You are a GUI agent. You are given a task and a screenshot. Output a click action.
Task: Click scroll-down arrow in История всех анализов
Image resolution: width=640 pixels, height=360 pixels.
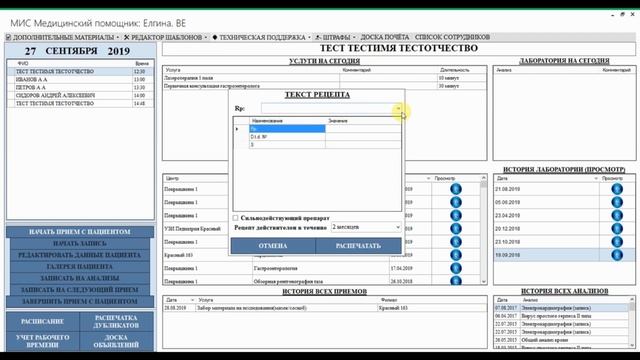[632, 345]
